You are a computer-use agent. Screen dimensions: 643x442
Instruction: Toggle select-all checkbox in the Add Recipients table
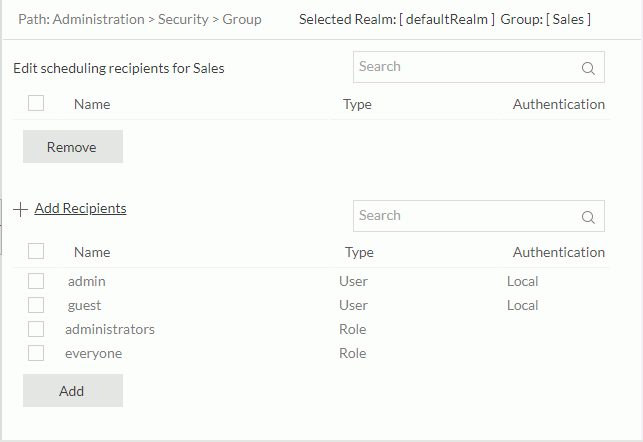click(x=36, y=251)
